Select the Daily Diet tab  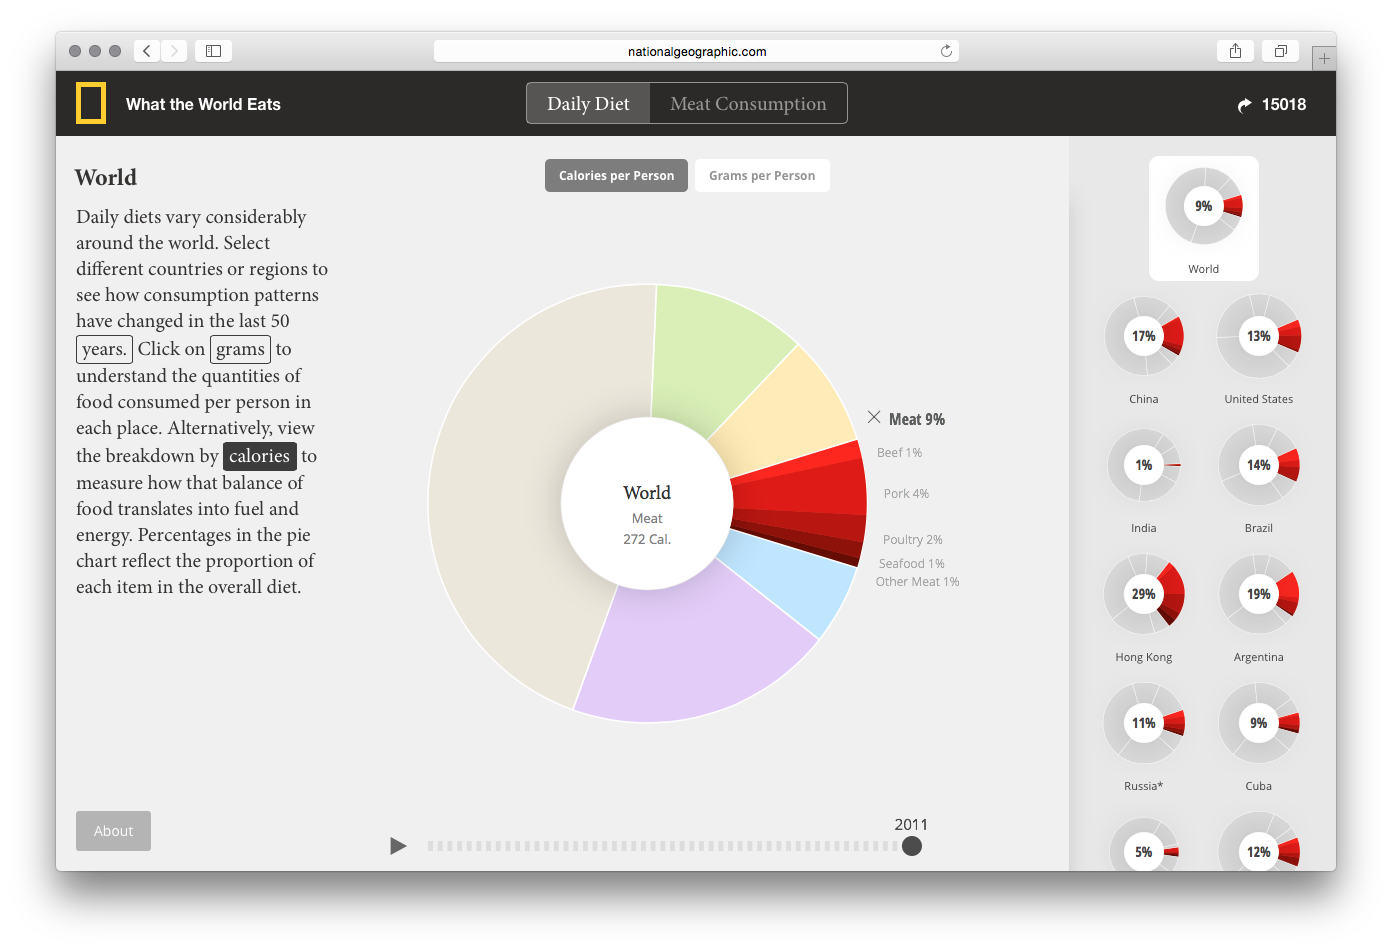coord(588,104)
